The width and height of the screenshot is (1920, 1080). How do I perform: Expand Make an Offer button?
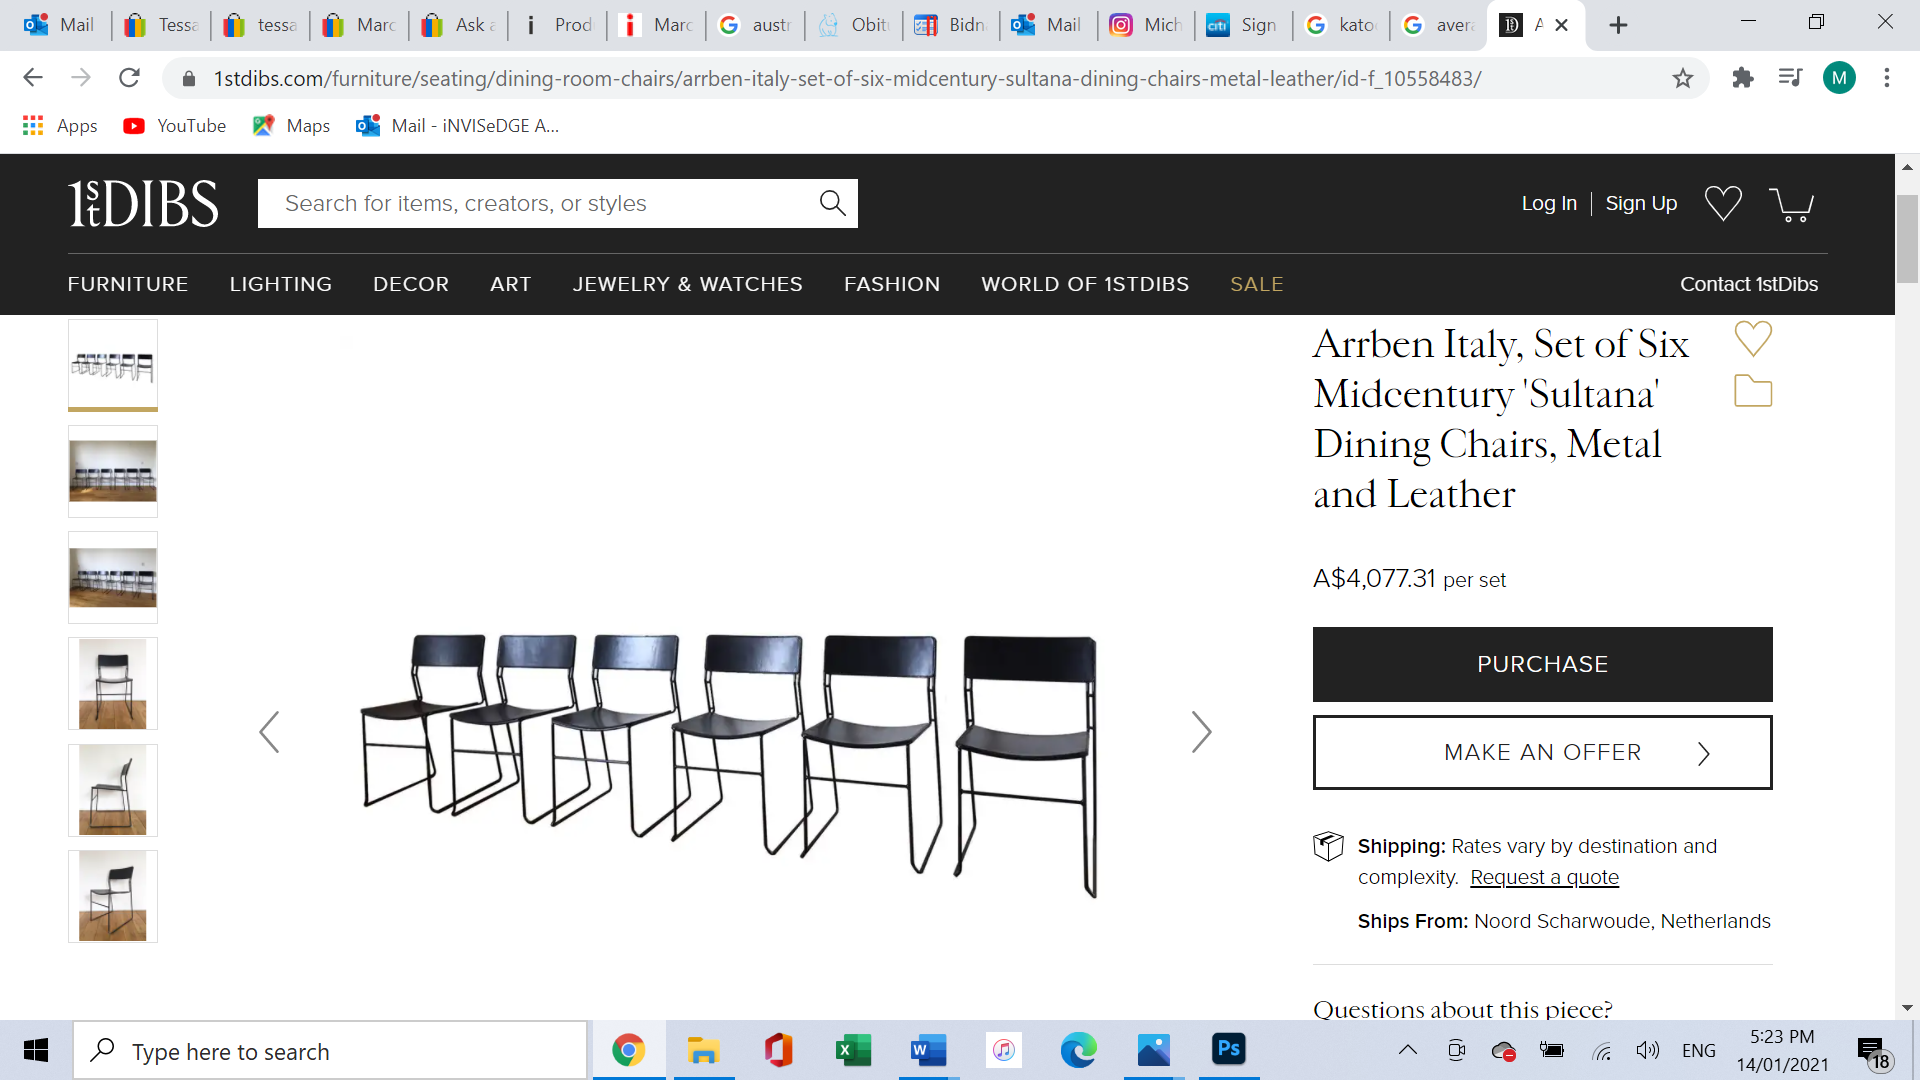click(1542, 752)
